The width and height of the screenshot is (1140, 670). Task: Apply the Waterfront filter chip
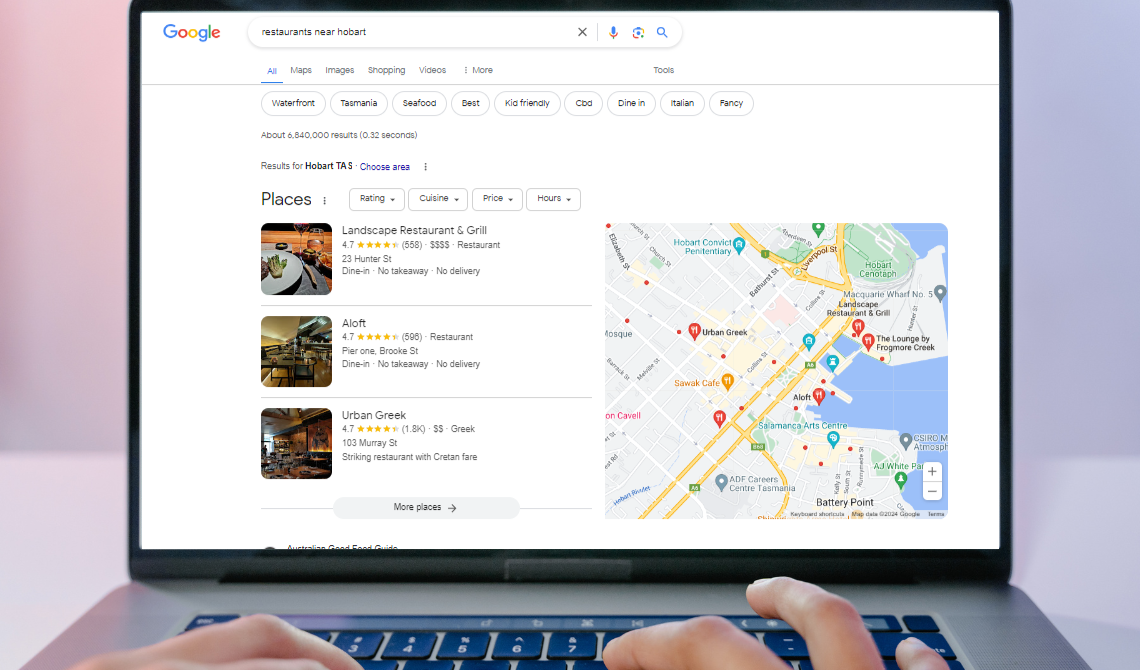tap(293, 103)
